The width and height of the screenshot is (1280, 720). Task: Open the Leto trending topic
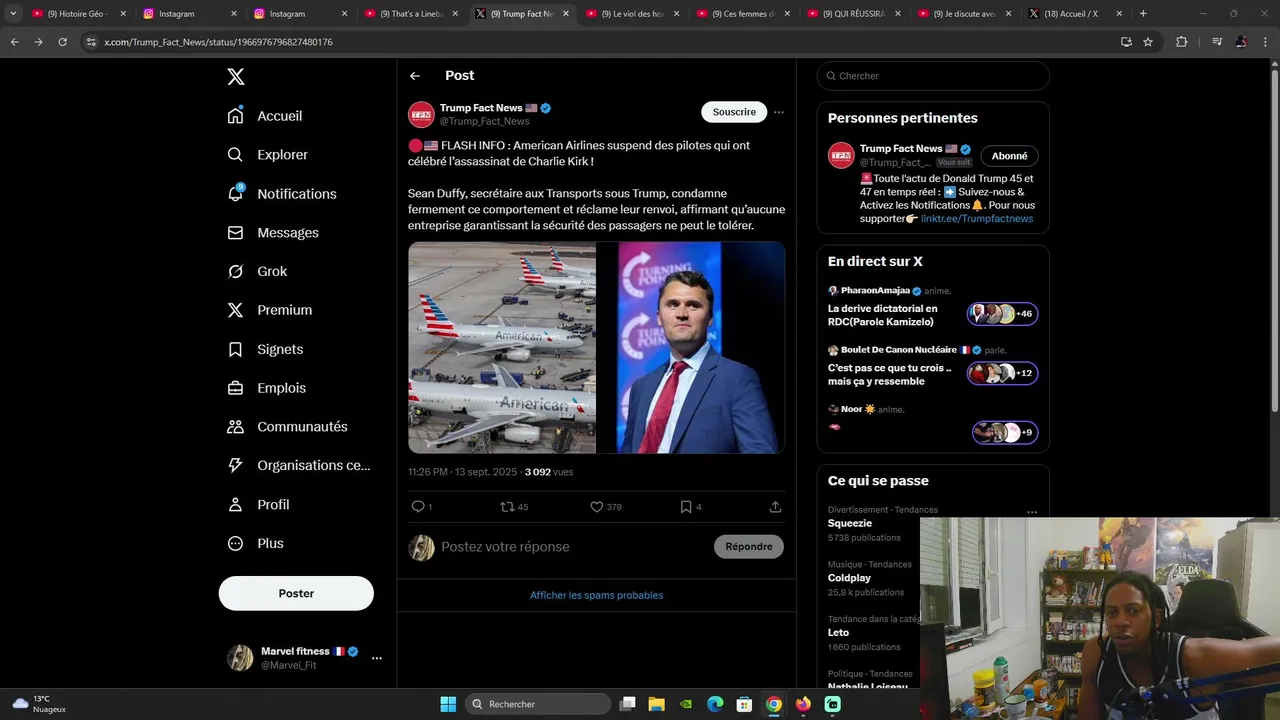(x=839, y=632)
